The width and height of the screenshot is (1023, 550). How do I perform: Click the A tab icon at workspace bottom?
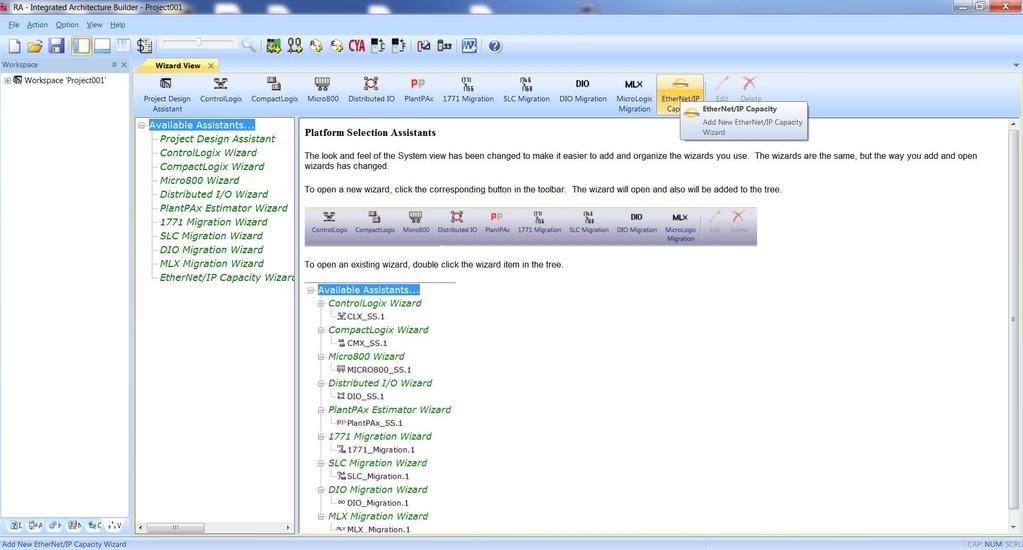tap(36, 525)
